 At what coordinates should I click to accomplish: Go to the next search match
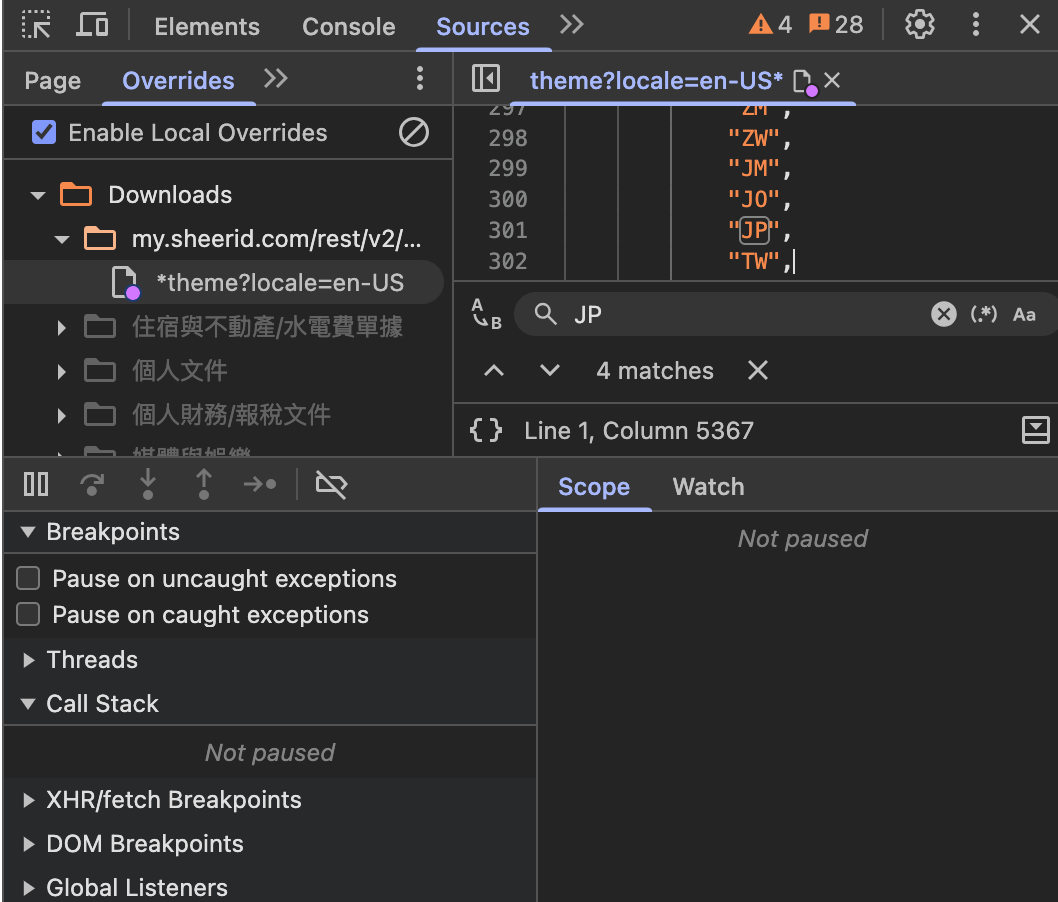tap(549, 371)
